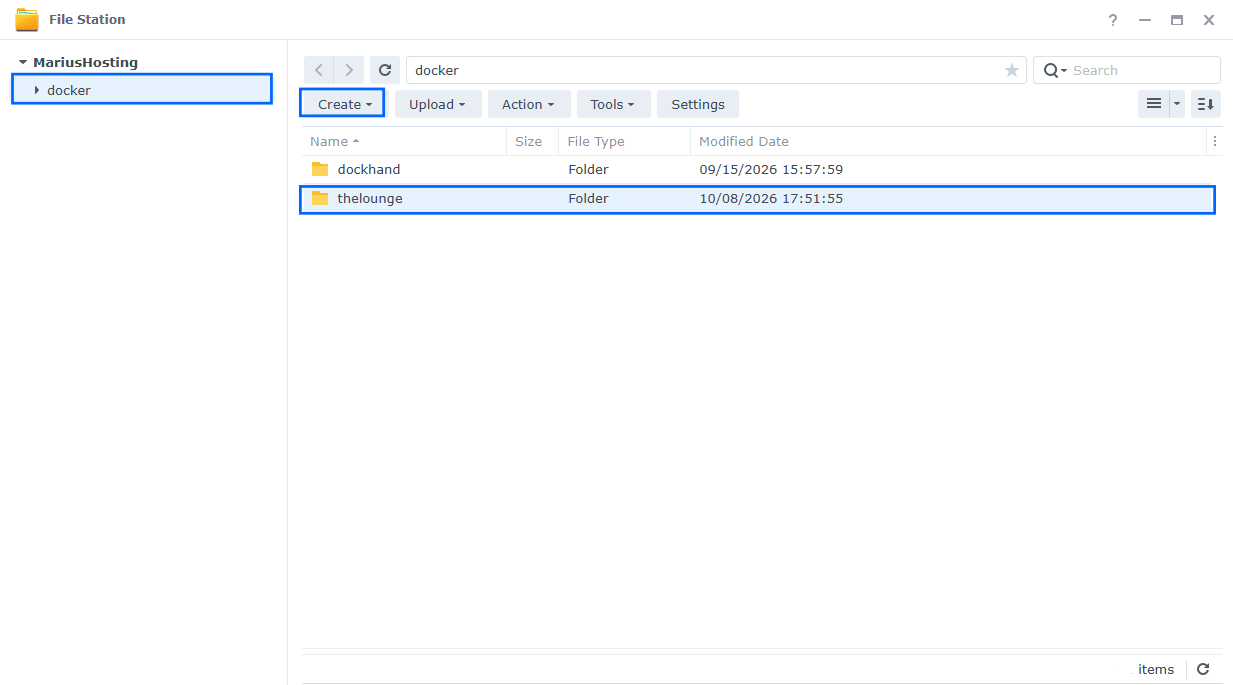Add docker path to favorites star
Screen dimensions: 1233x685
tap(1012, 70)
